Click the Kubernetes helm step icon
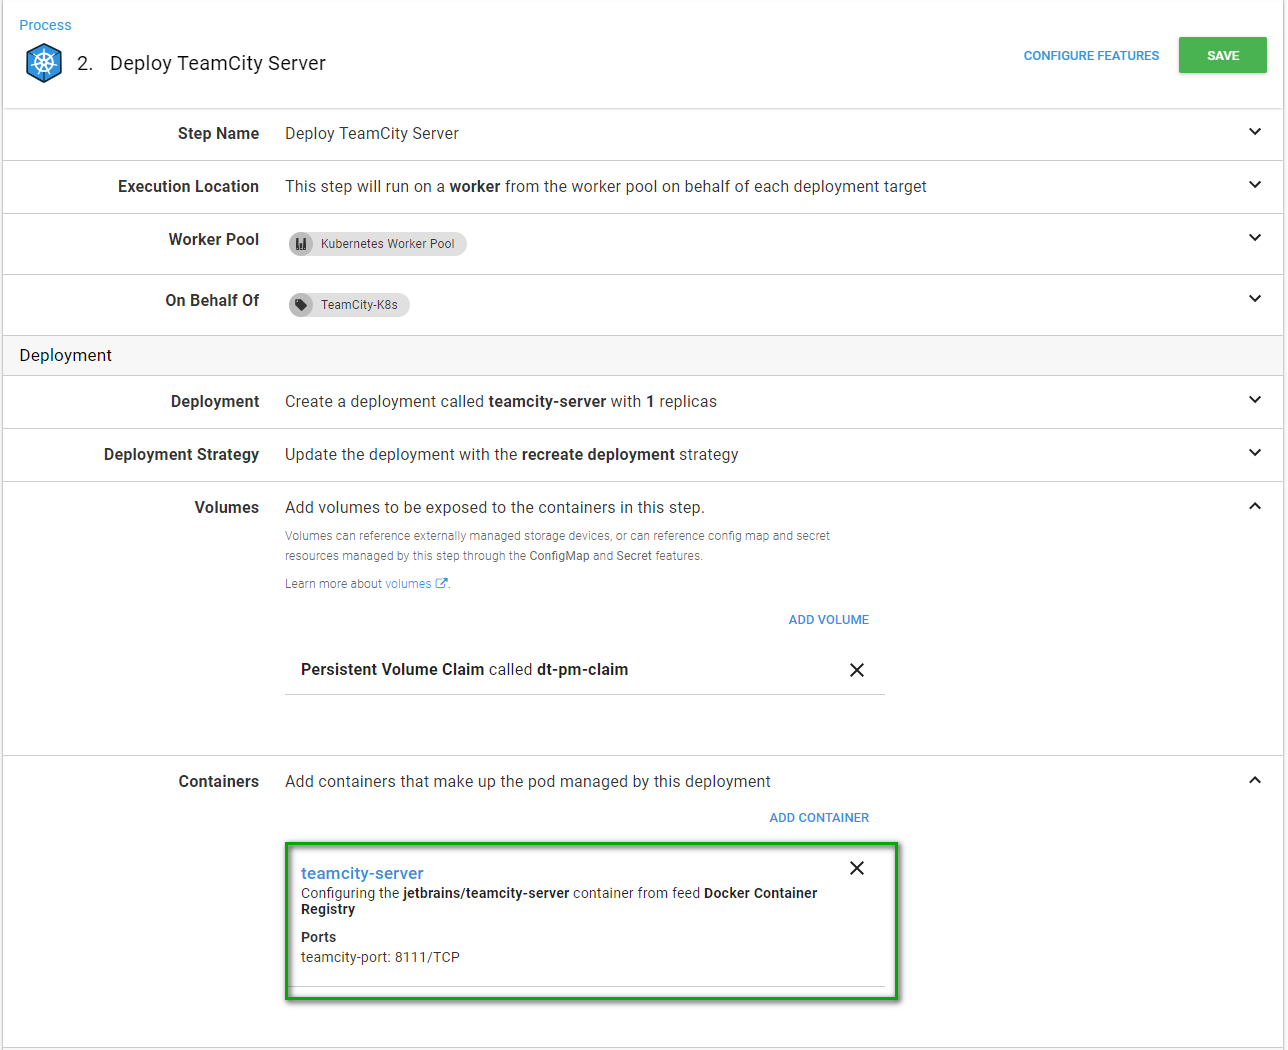The height and width of the screenshot is (1050, 1288). pyautogui.click(x=44, y=63)
